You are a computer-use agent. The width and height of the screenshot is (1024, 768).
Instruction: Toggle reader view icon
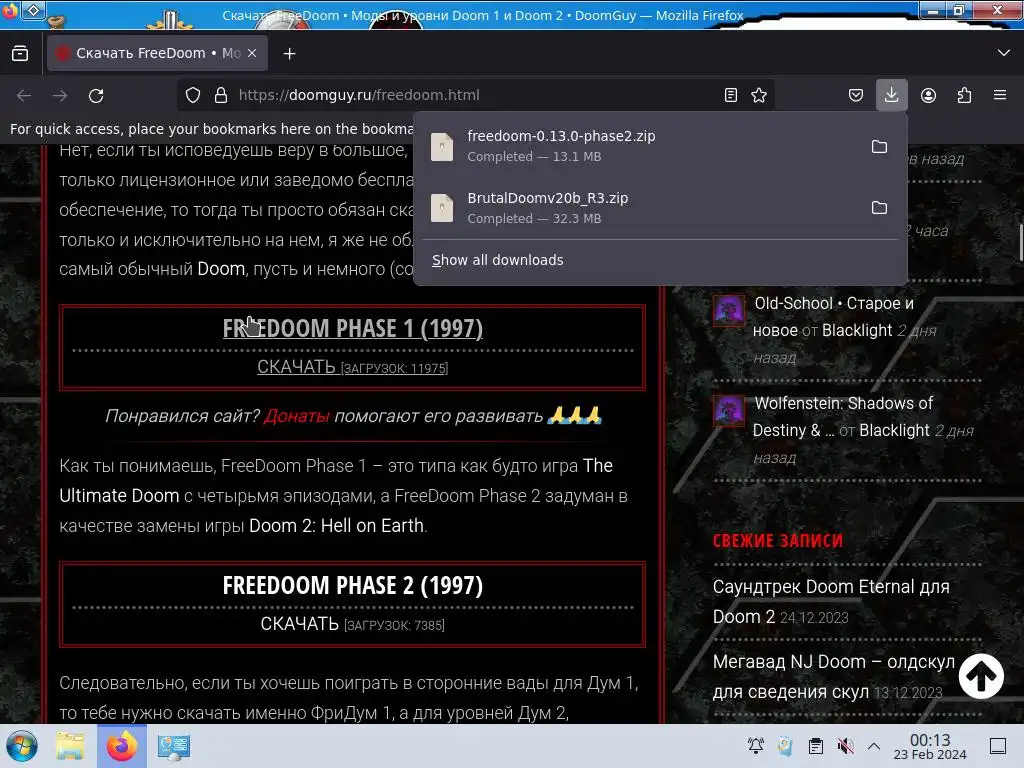tap(731, 95)
